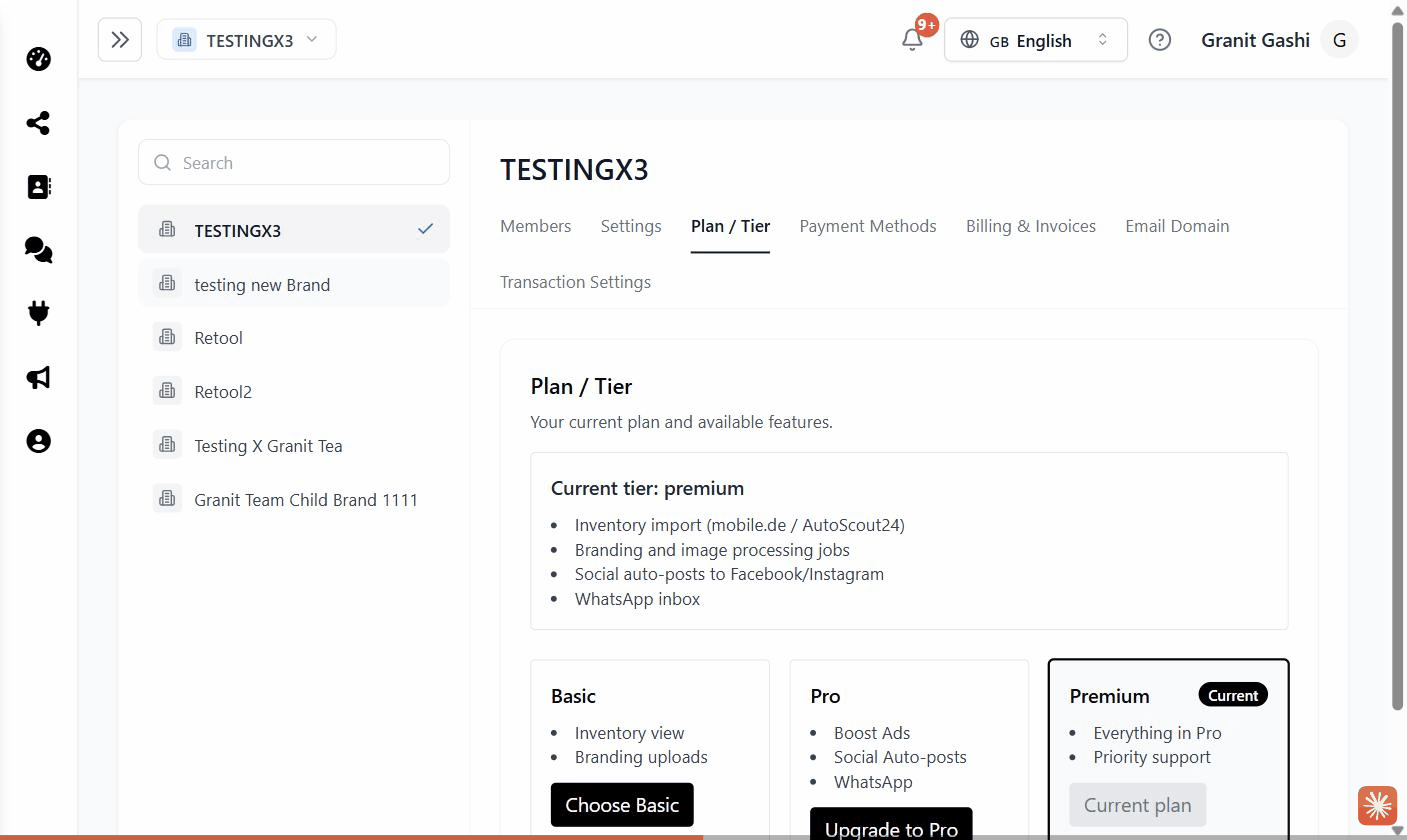Open the Transaction Settings tab
This screenshot has width=1407, height=840.
click(575, 282)
